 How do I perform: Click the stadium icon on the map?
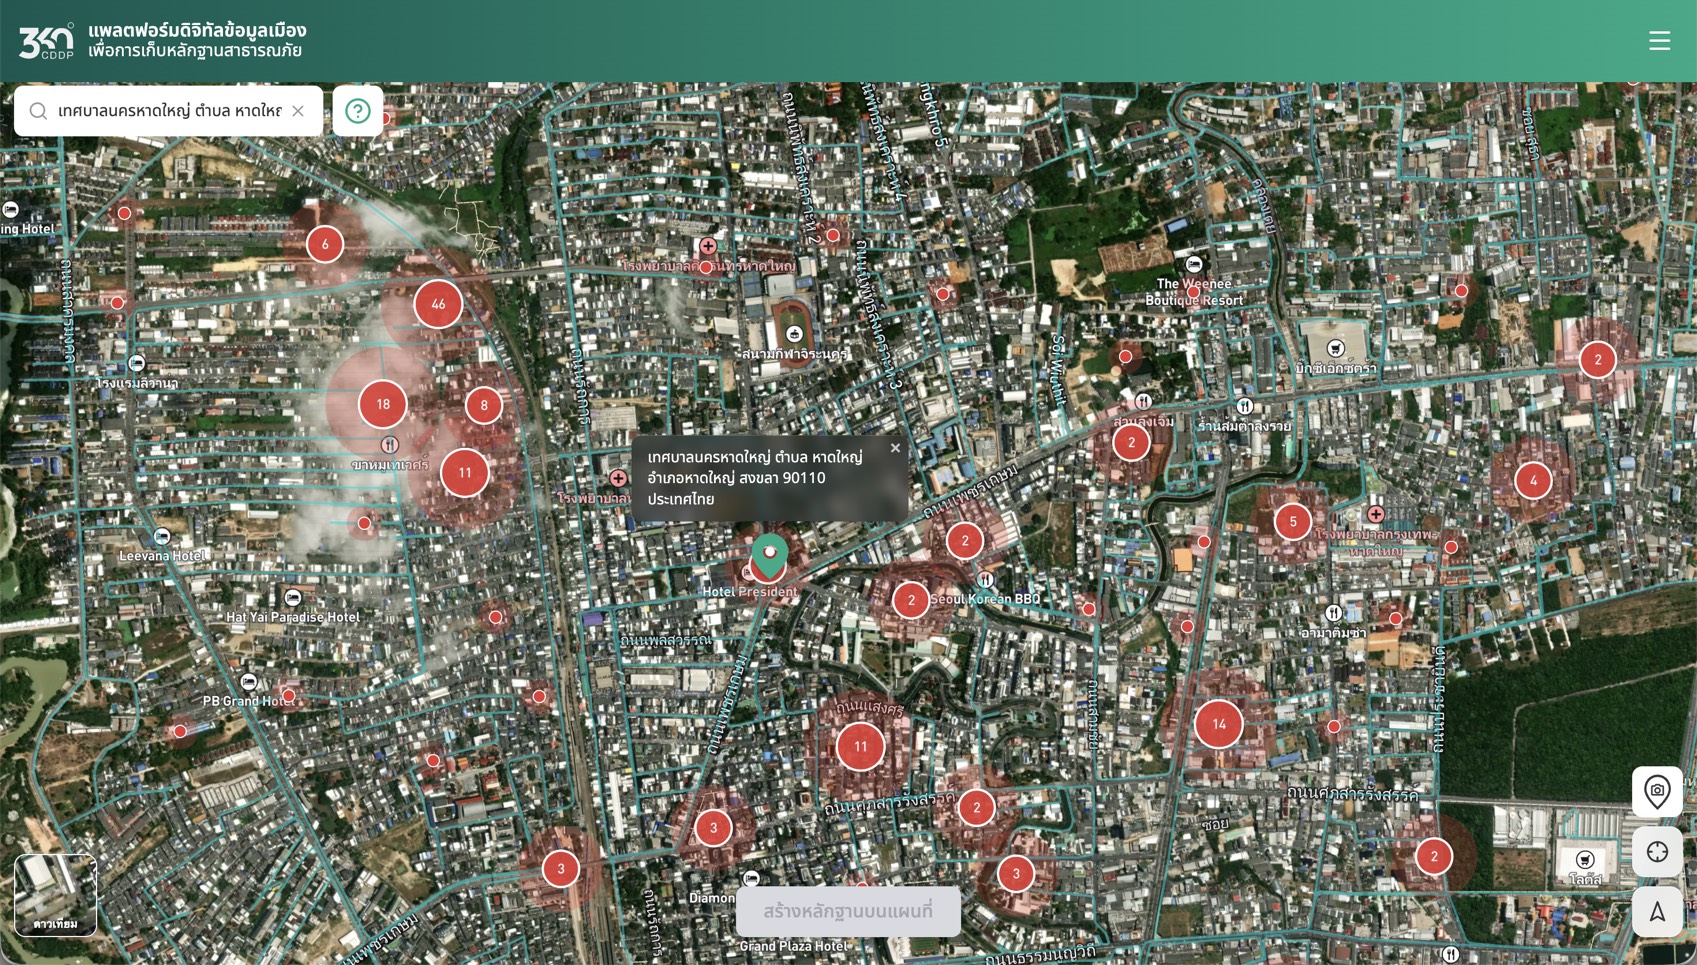point(794,334)
